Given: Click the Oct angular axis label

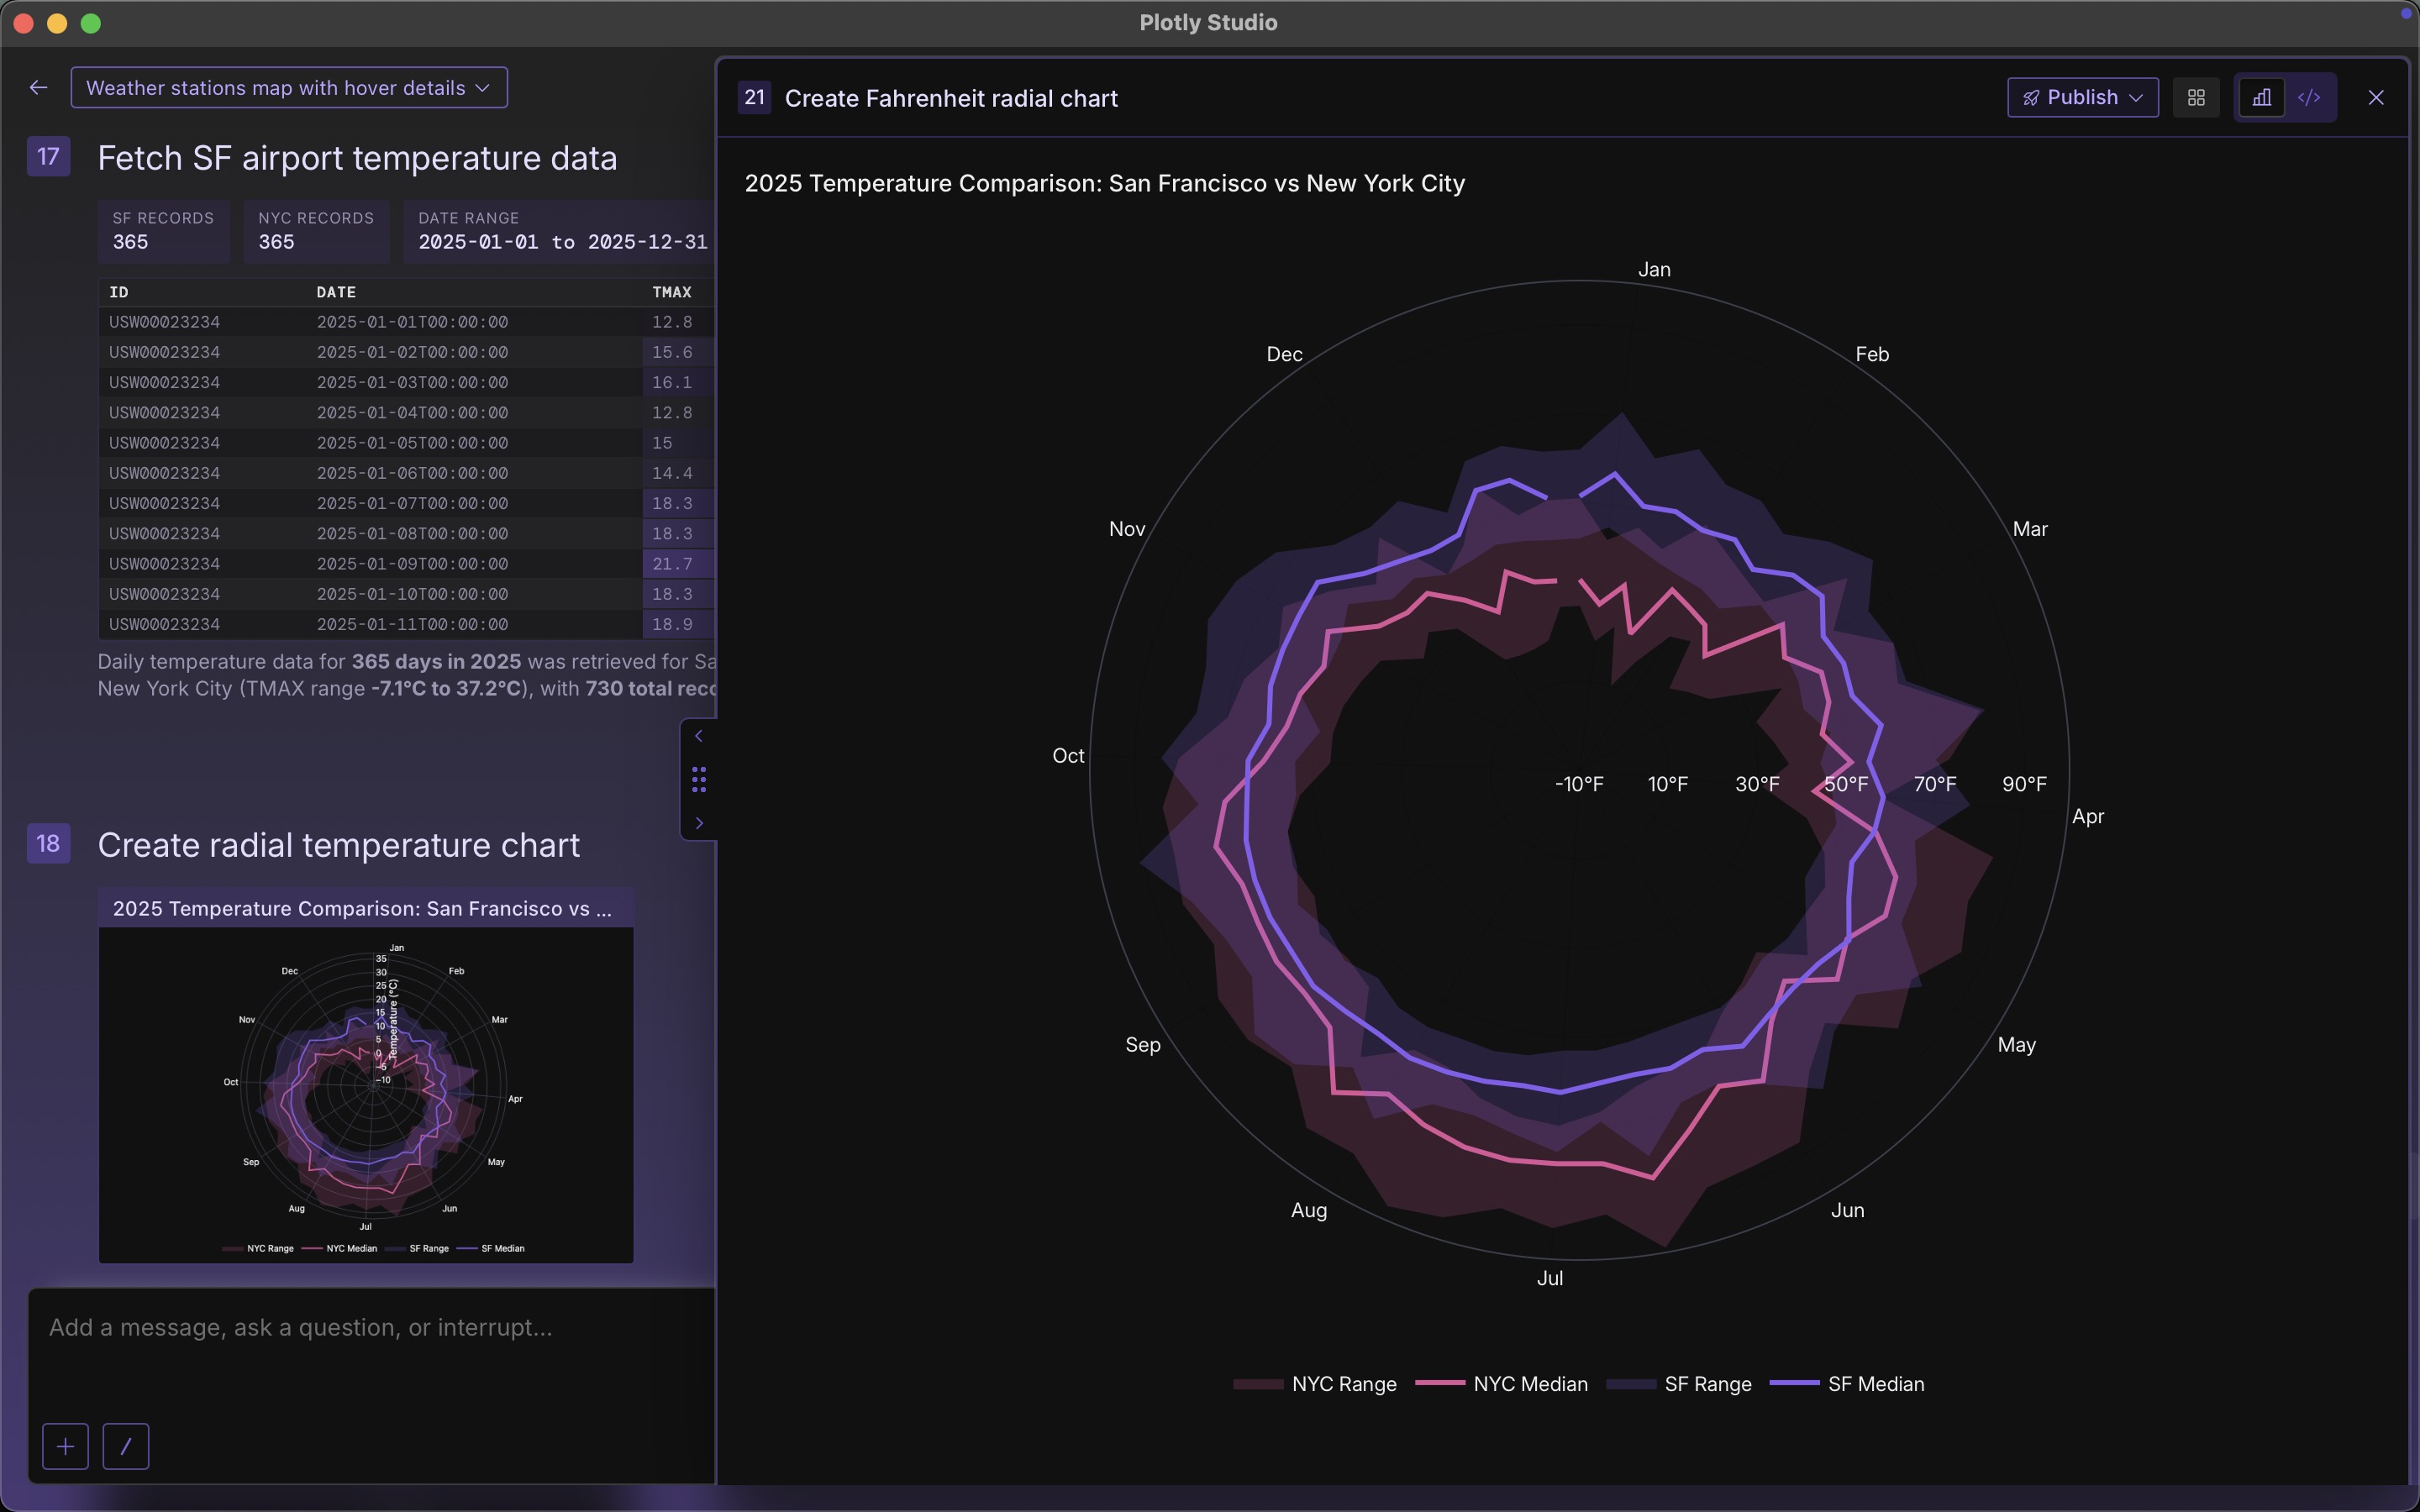Looking at the screenshot, I should pos(1068,756).
